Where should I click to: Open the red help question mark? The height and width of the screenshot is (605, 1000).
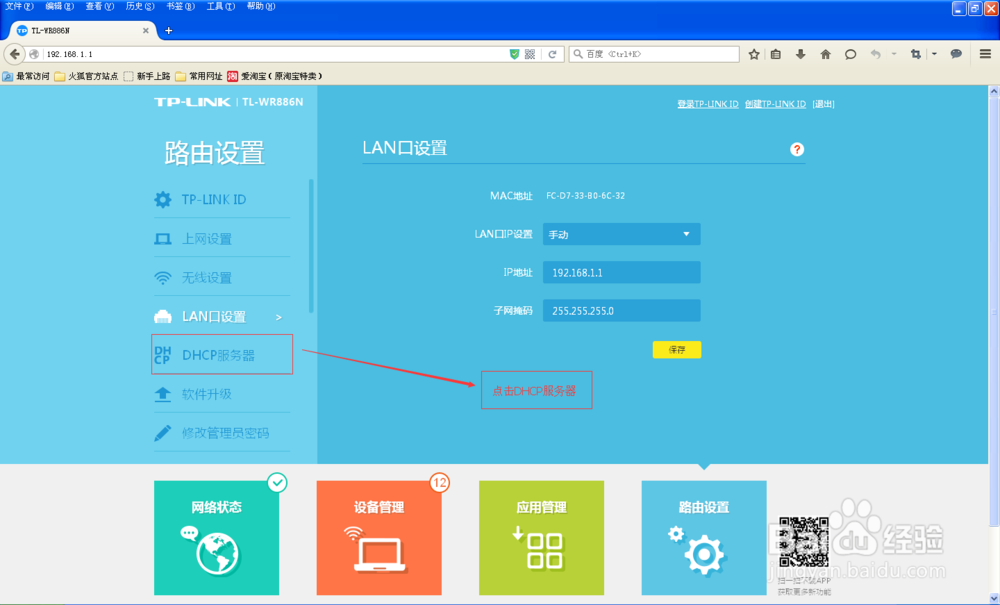coord(797,149)
